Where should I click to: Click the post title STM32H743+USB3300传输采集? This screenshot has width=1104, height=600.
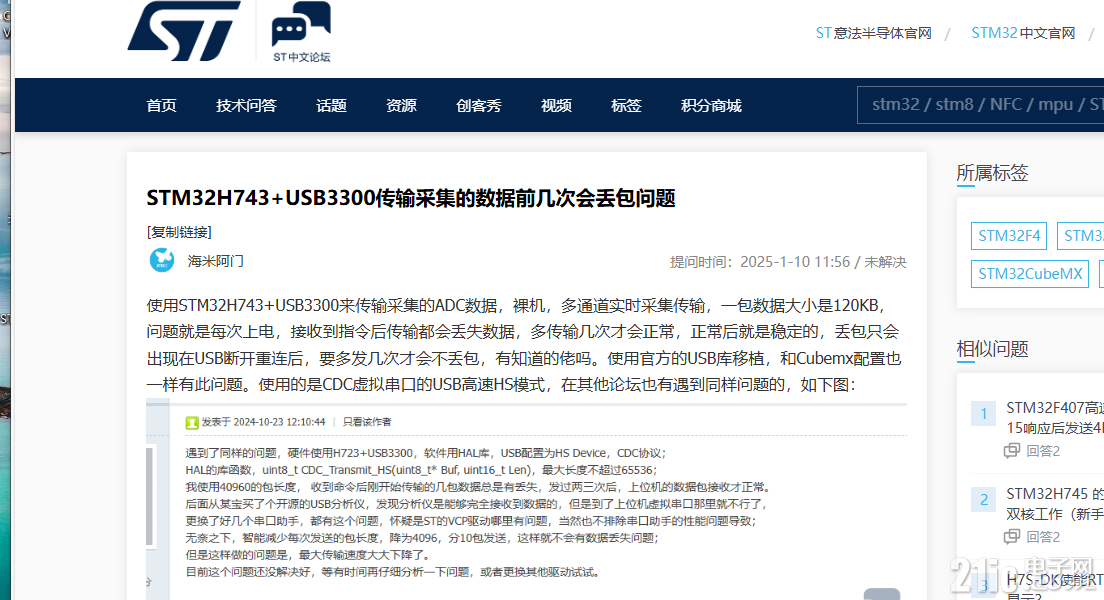410,199
